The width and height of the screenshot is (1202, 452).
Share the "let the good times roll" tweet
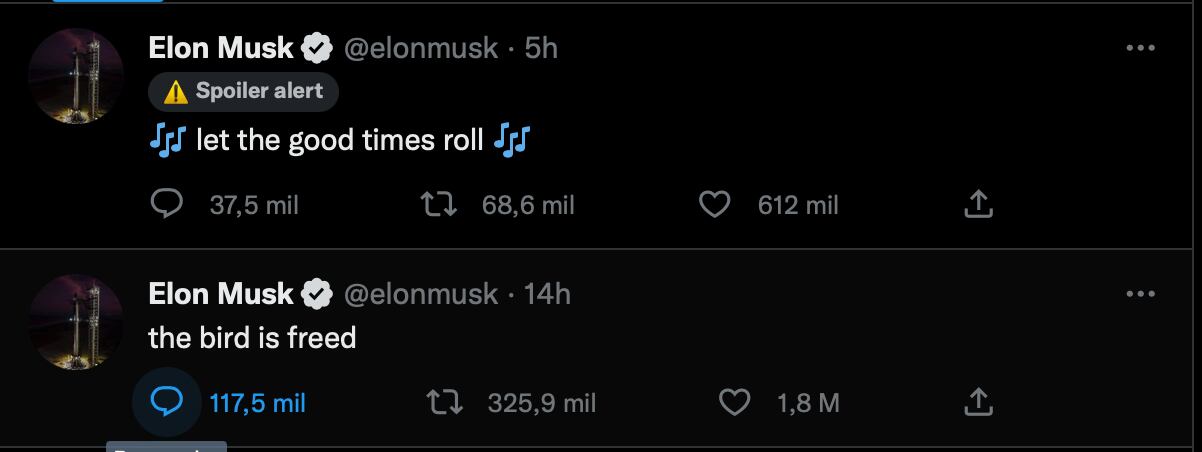coord(978,205)
